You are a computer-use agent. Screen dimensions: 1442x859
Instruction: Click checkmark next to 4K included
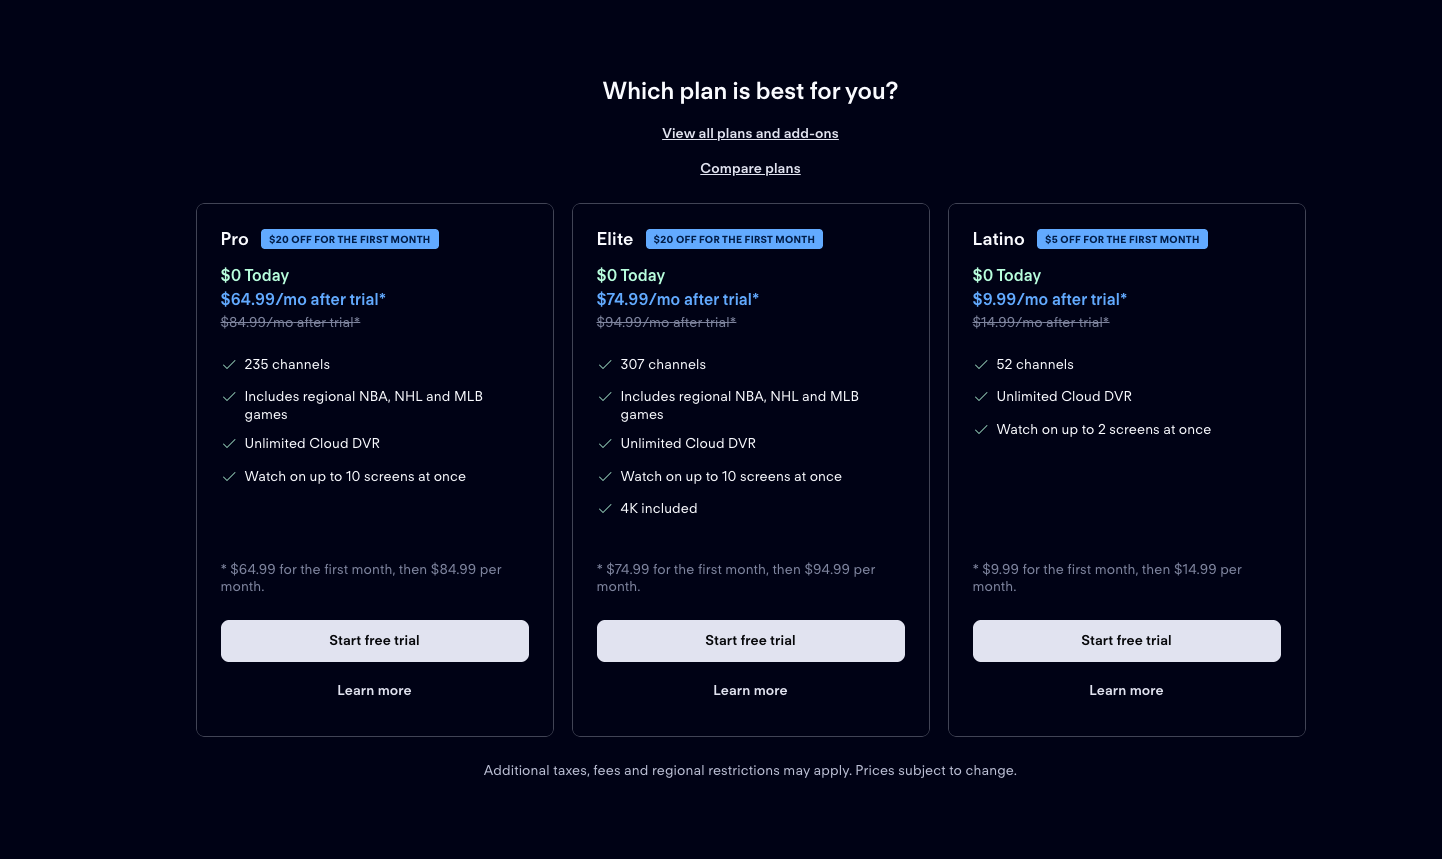(x=605, y=509)
